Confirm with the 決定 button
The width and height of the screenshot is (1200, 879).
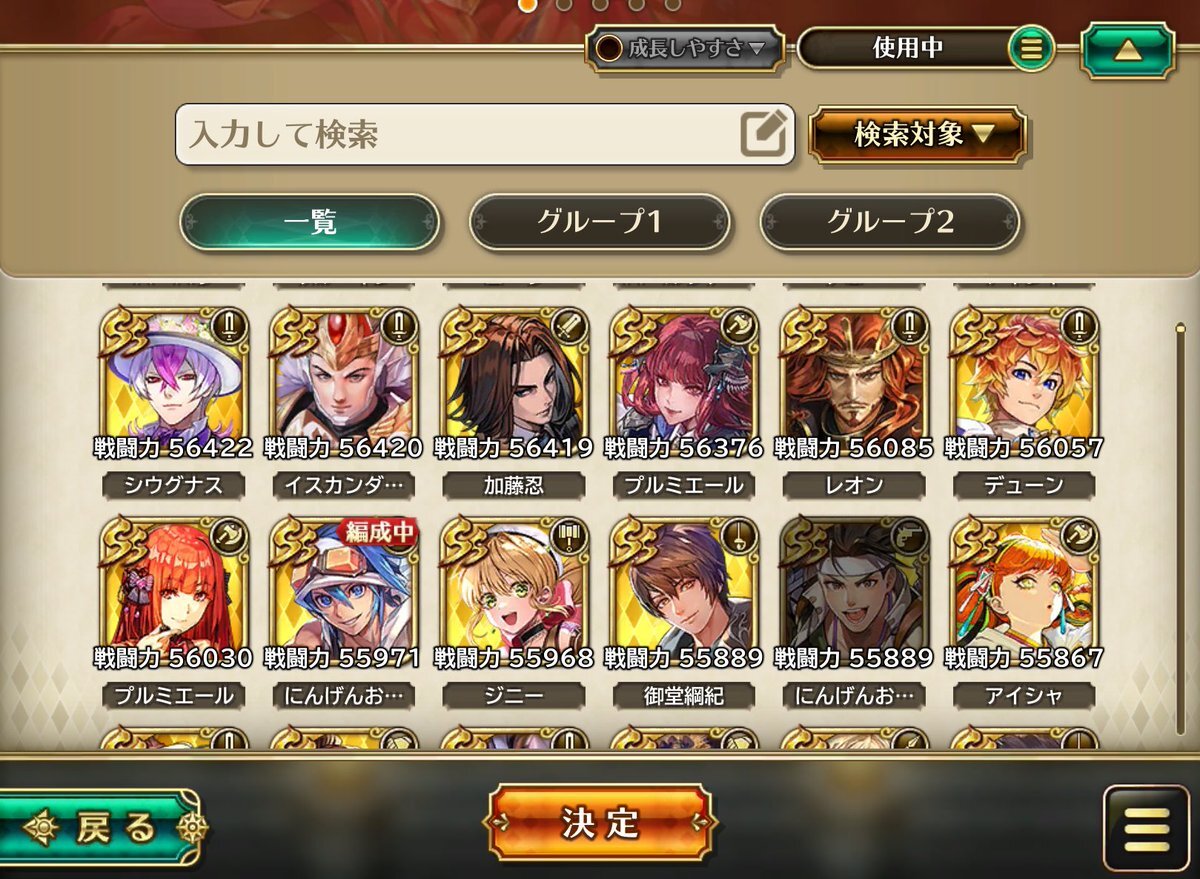click(x=599, y=823)
